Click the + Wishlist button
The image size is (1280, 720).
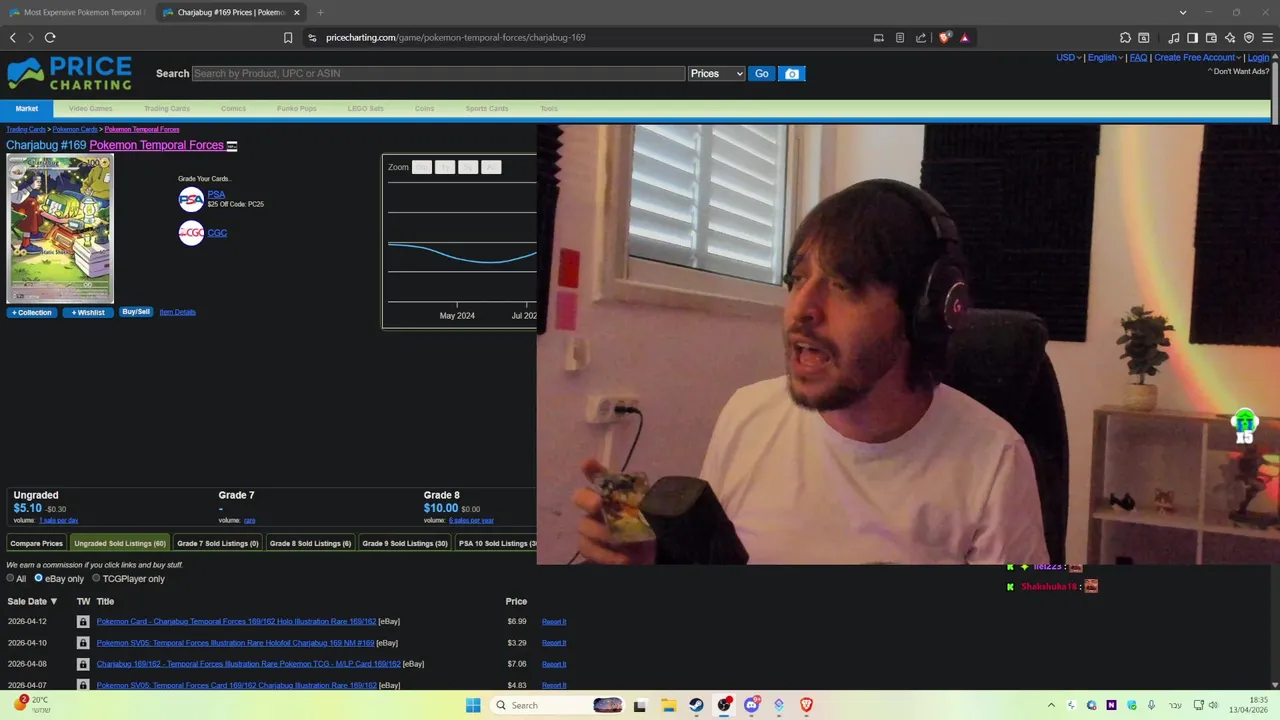pyautogui.click(x=88, y=312)
